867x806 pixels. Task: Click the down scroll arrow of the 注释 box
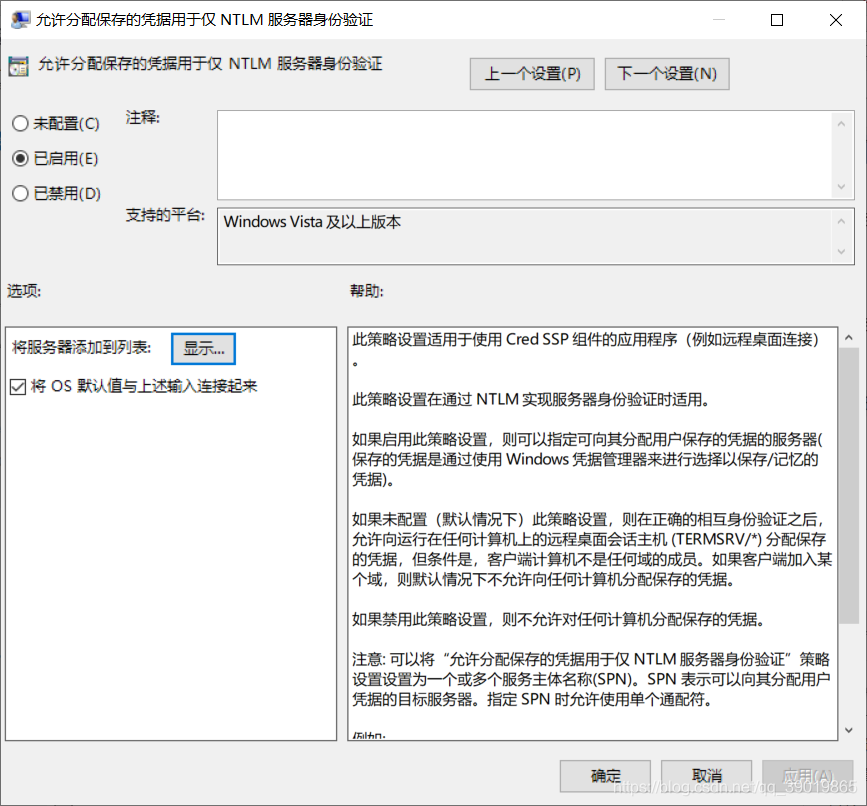pos(841,186)
